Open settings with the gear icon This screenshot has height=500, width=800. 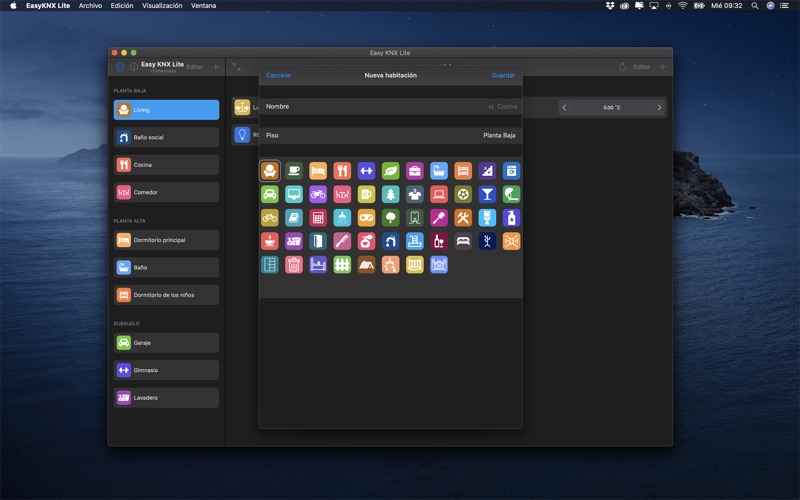click(120, 67)
